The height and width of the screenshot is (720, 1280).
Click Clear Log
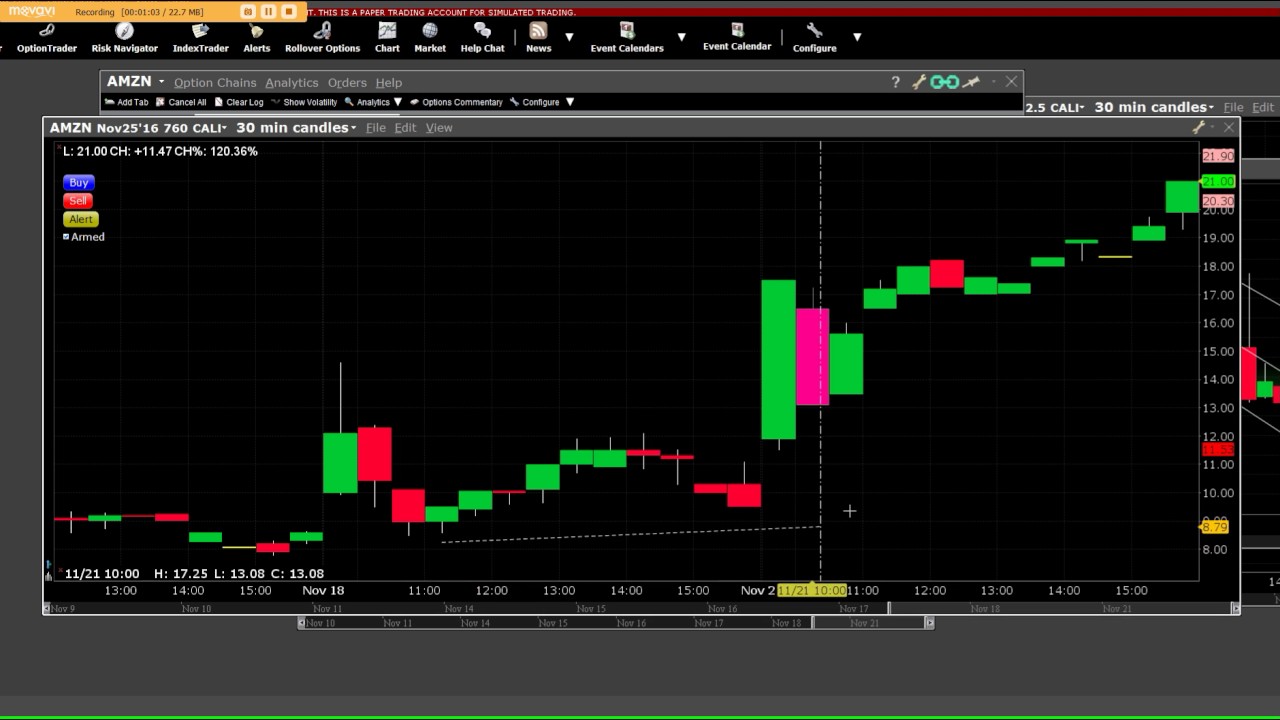pos(239,102)
